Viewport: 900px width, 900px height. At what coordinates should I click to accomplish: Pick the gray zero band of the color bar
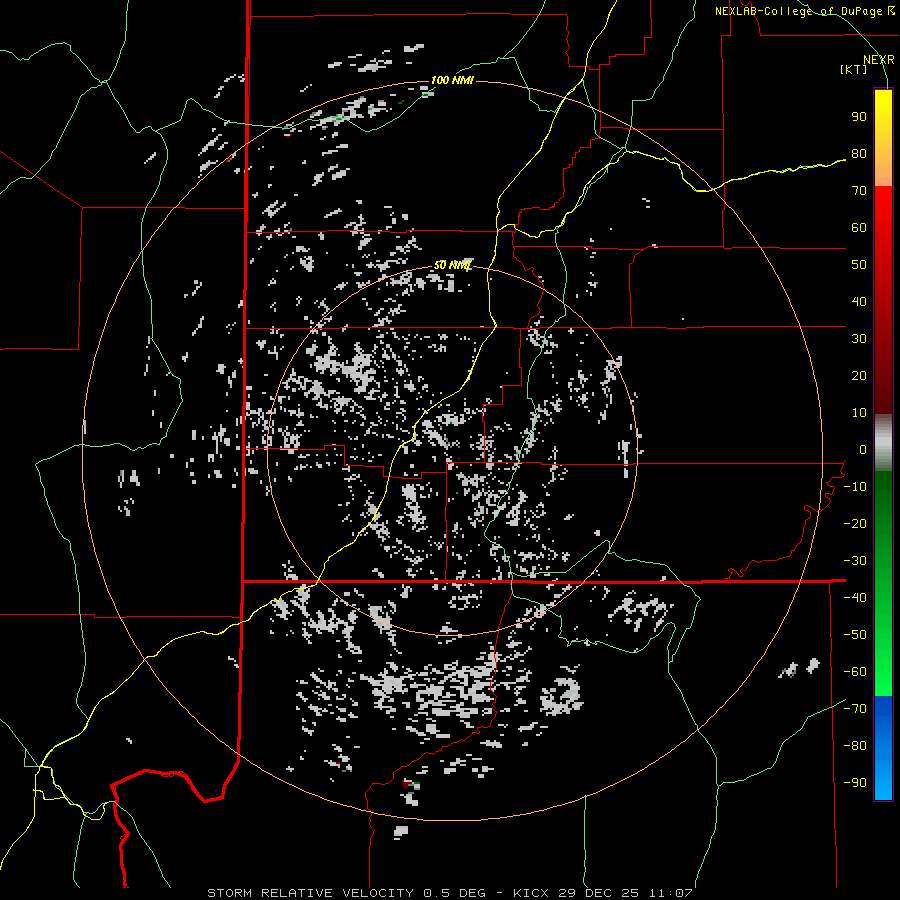pos(883,442)
